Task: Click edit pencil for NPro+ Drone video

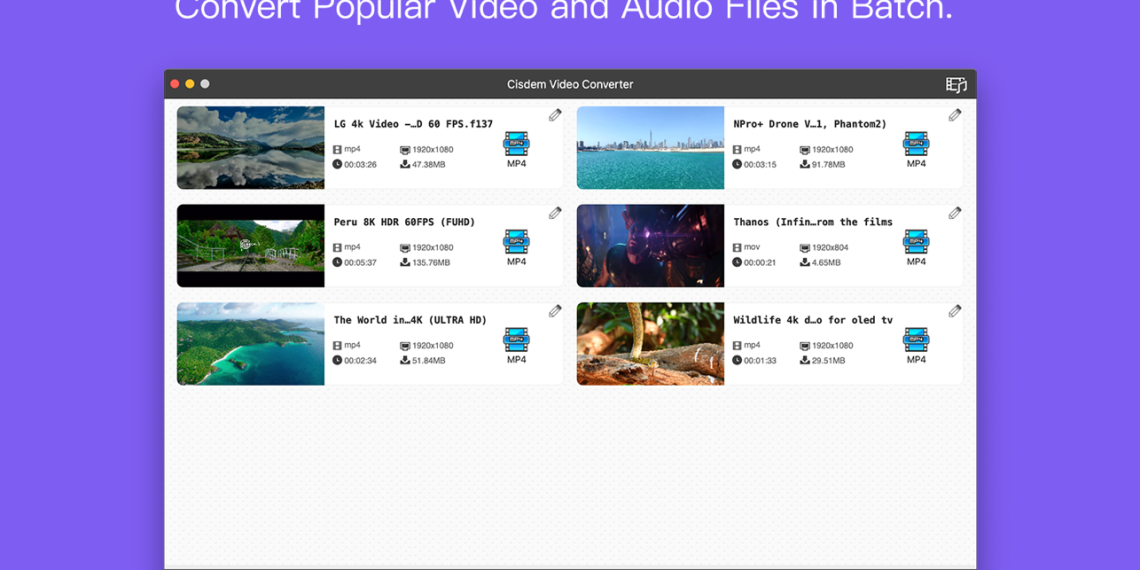Action: coord(955,115)
